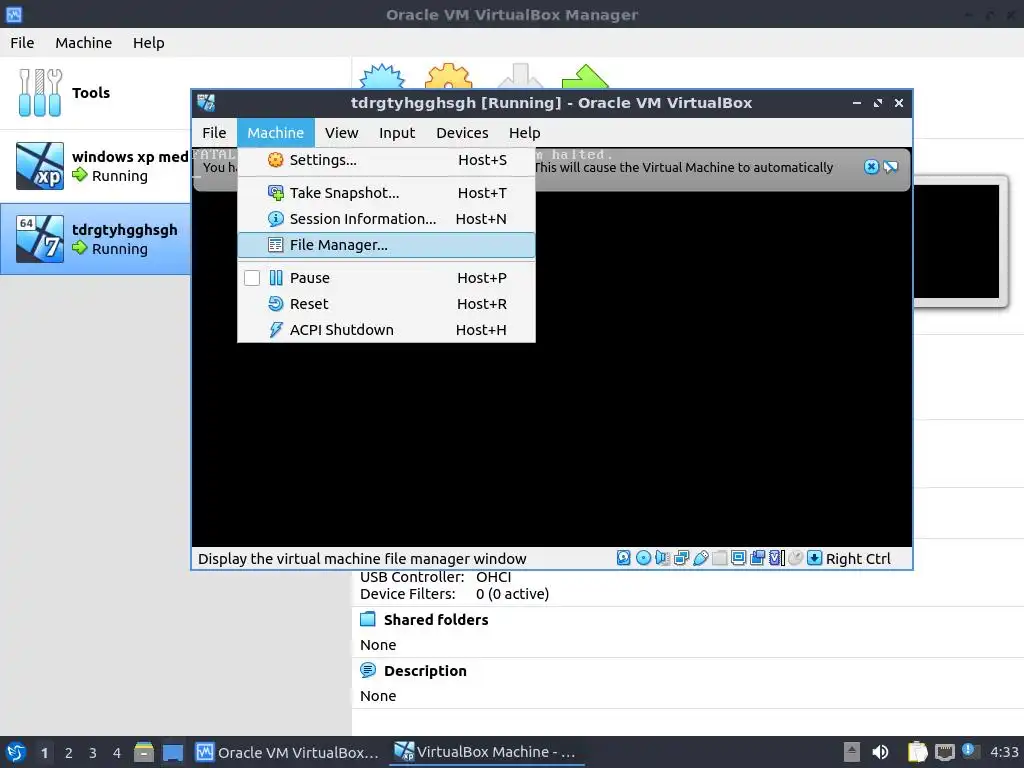1024x768 pixels.
Task: Click the Manager toolbar New blue starburst icon
Action: point(382,76)
